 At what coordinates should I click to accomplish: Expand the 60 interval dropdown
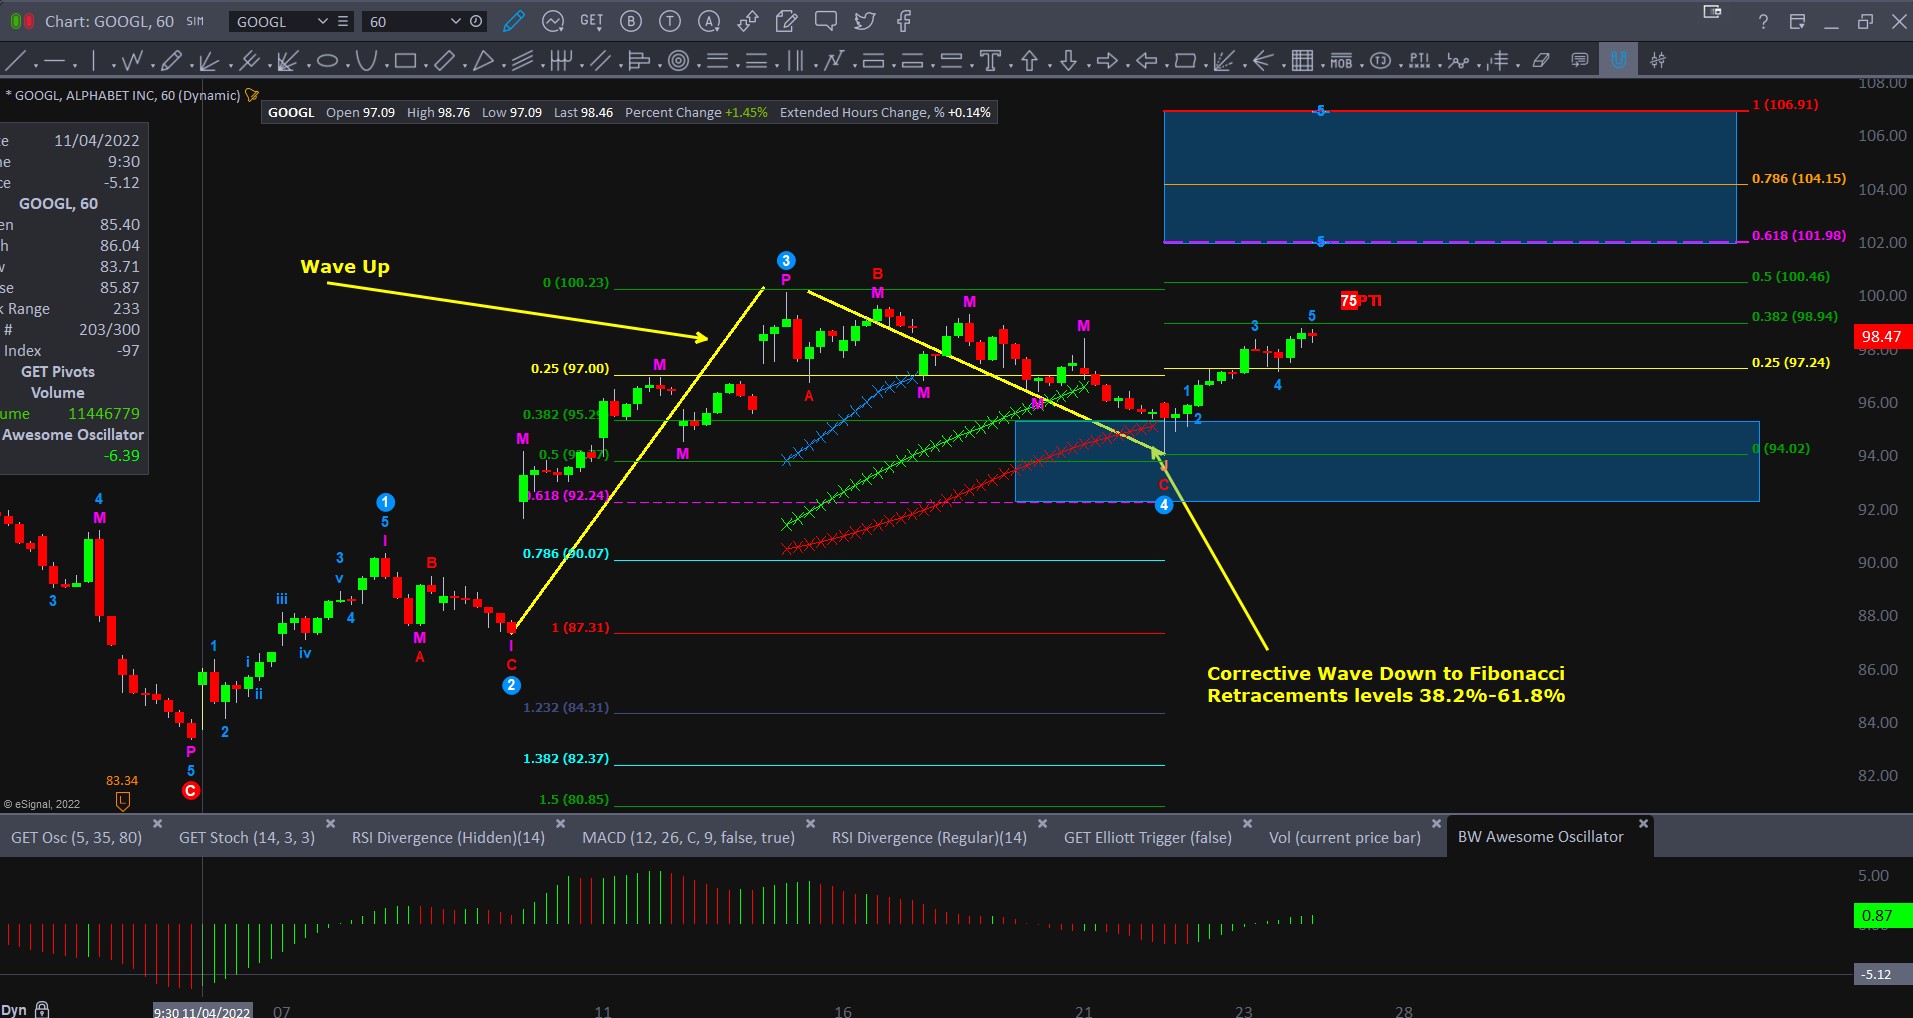(x=456, y=21)
